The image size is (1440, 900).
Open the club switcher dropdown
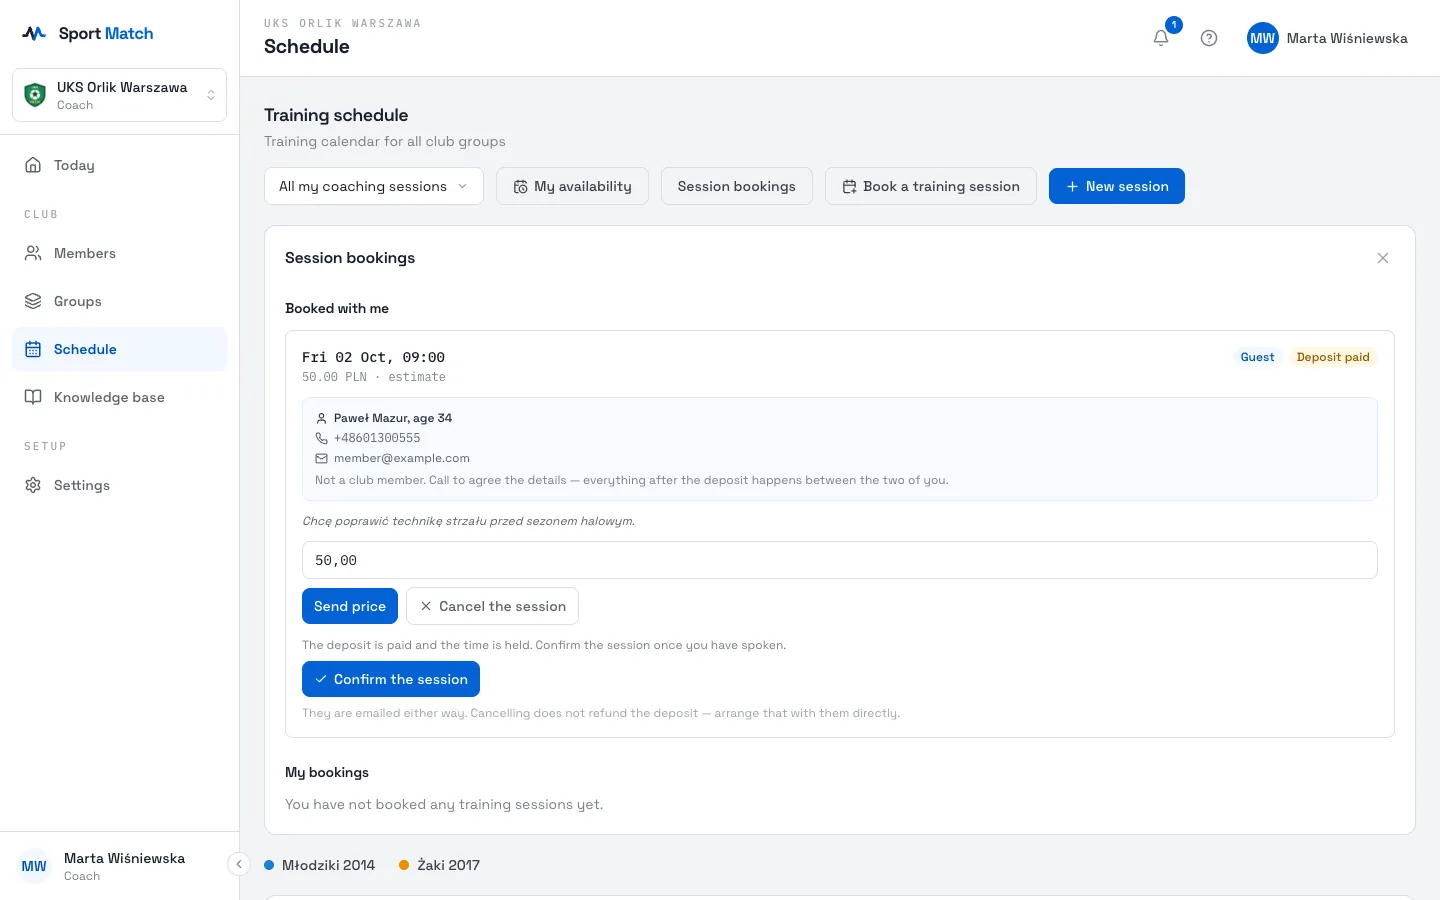click(119, 95)
